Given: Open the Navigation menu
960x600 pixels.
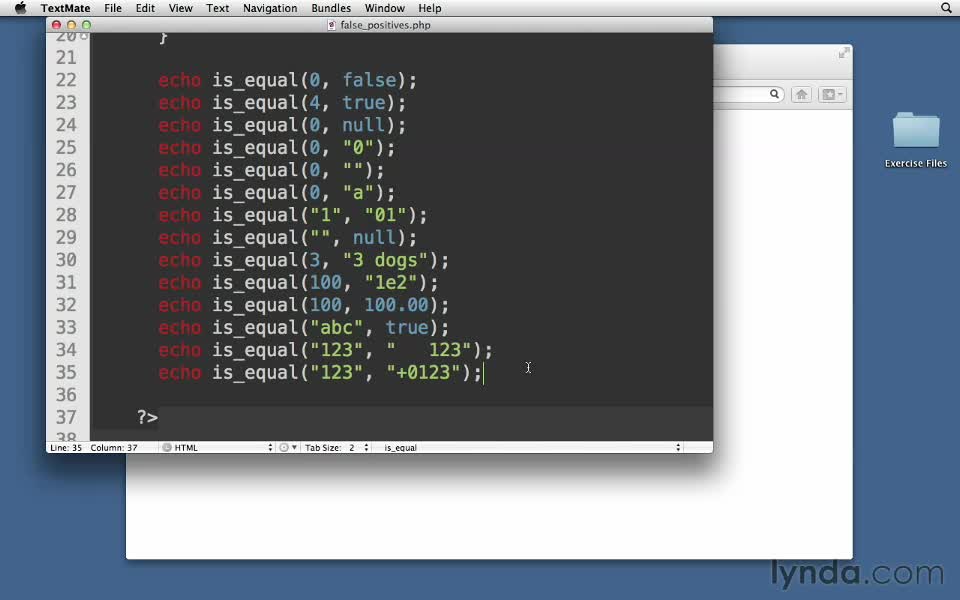Looking at the screenshot, I should pyautogui.click(x=270, y=8).
